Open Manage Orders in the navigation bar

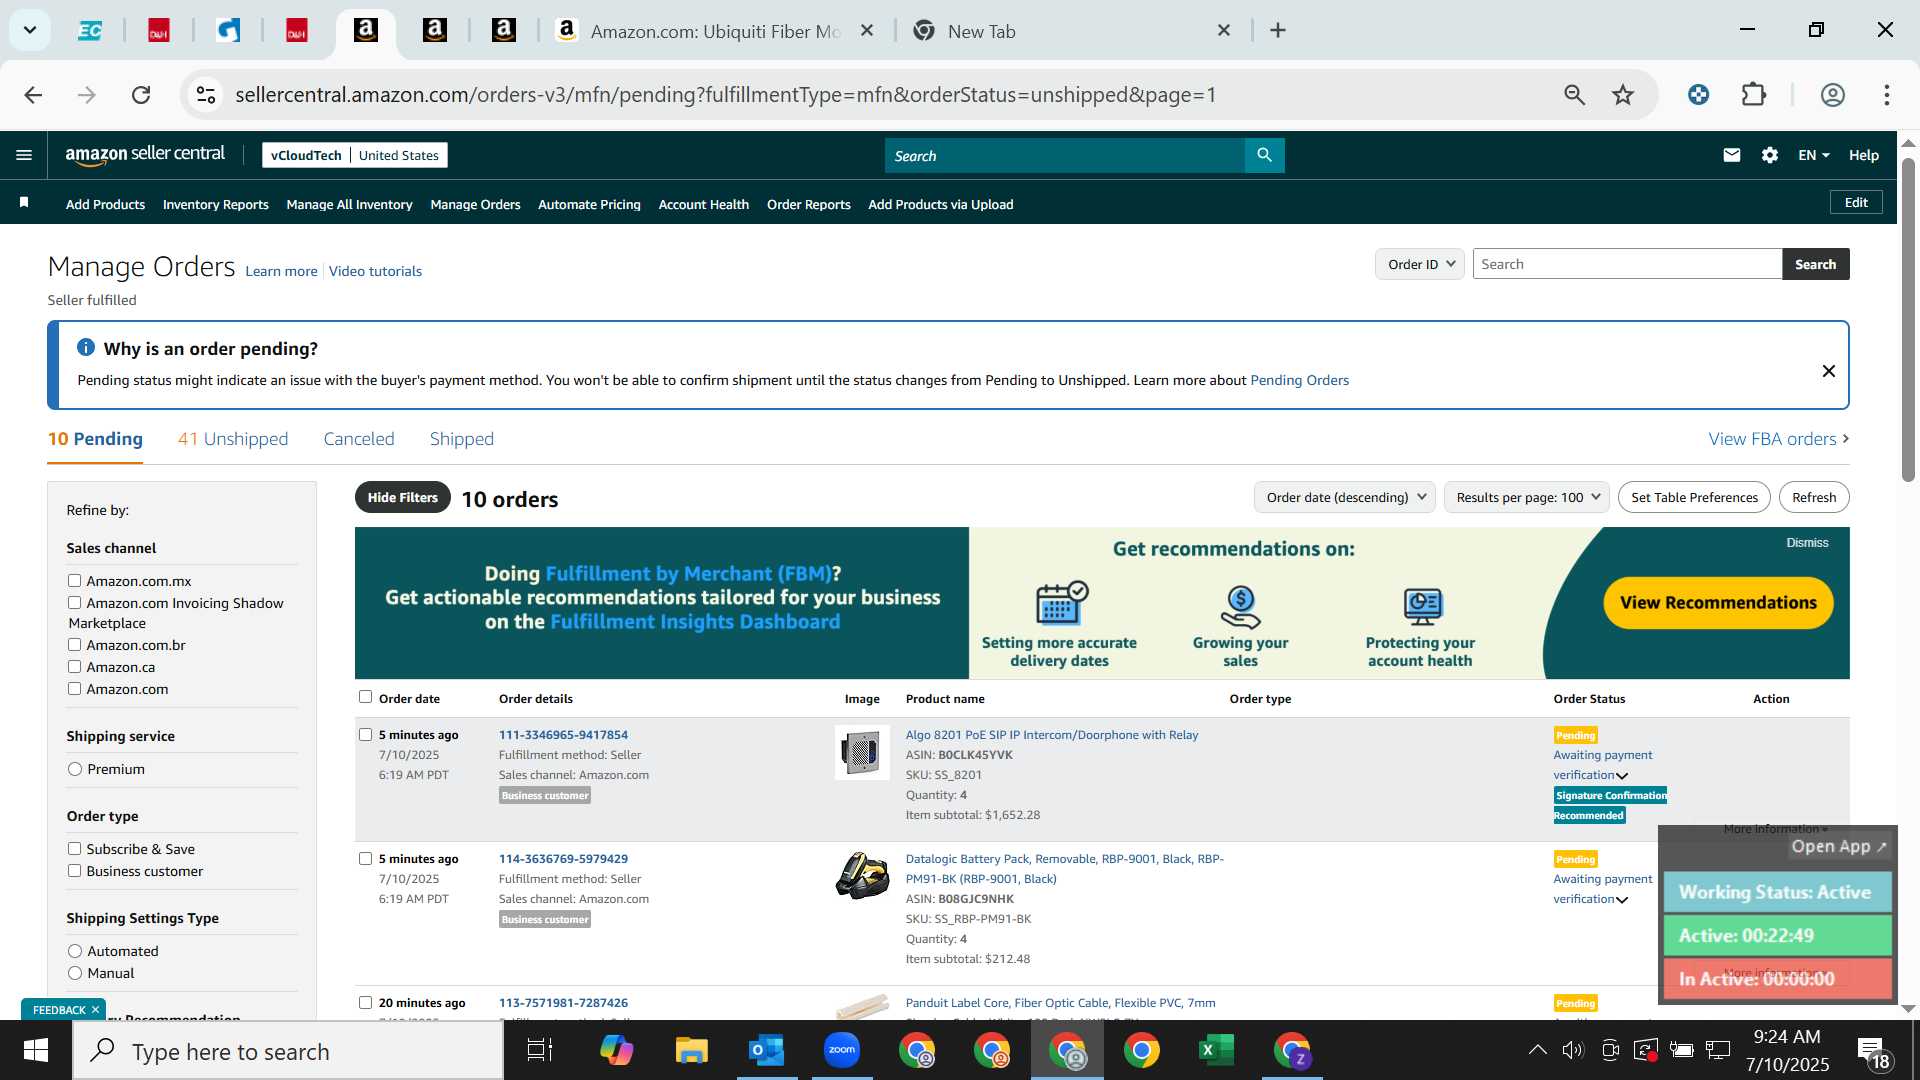click(475, 204)
